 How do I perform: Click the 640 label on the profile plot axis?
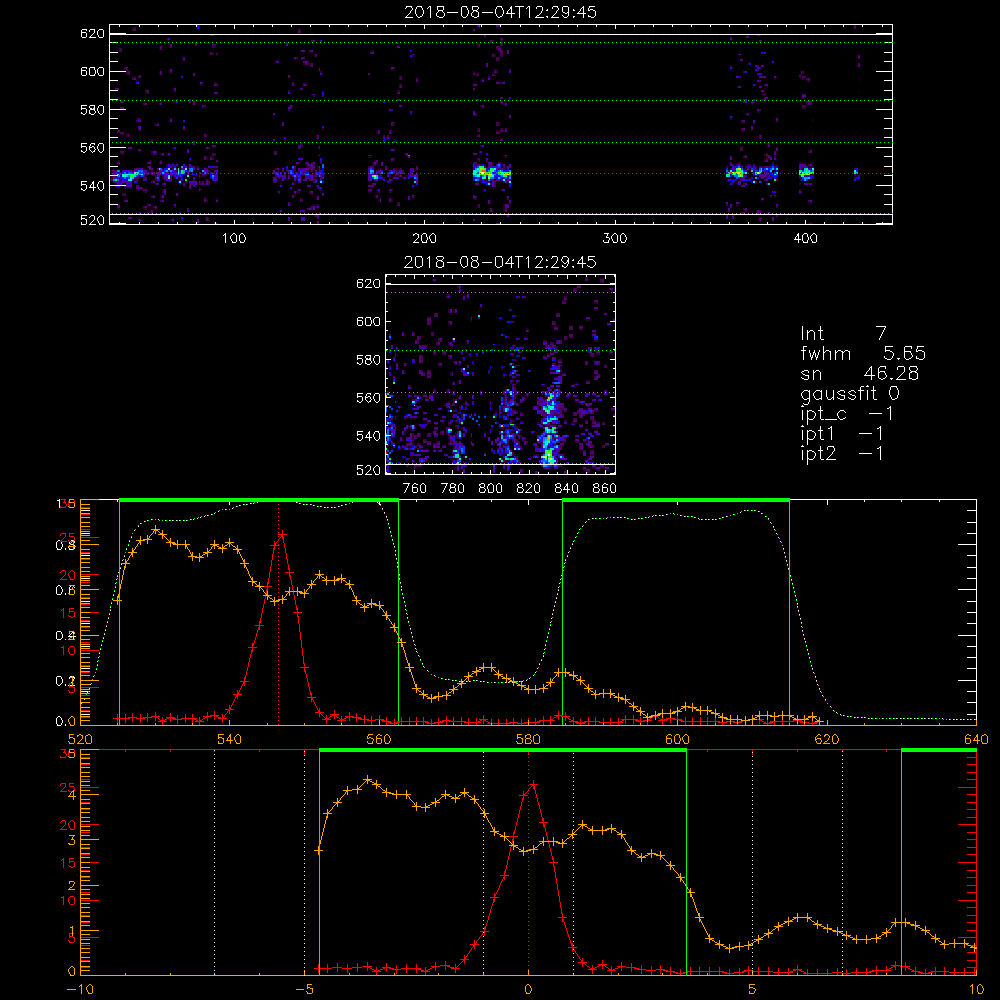click(x=976, y=739)
